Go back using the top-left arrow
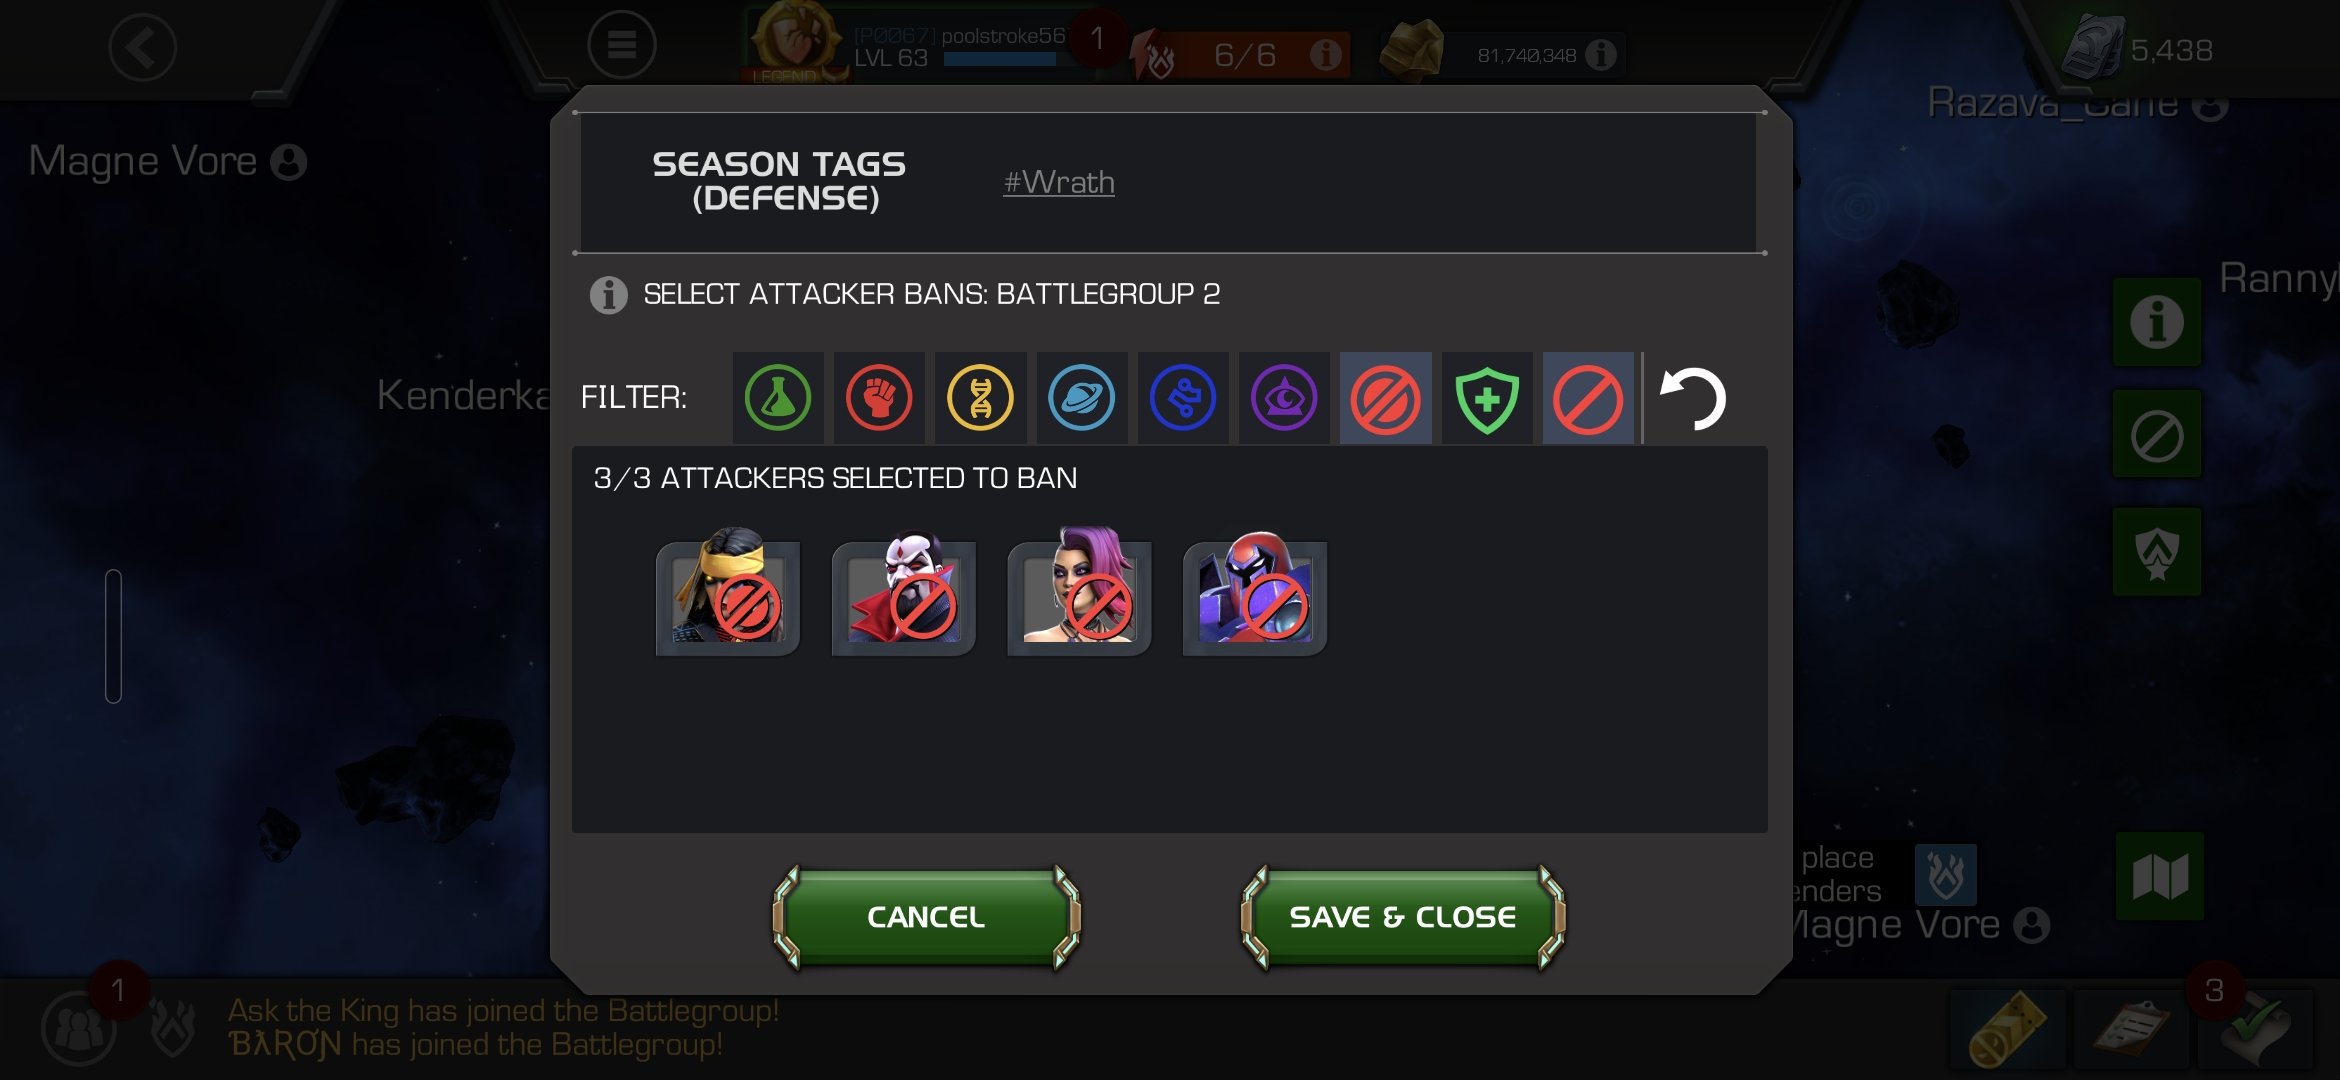Image resolution: width=2340 pixels, height=1080 pixels. tap(143, 47)
